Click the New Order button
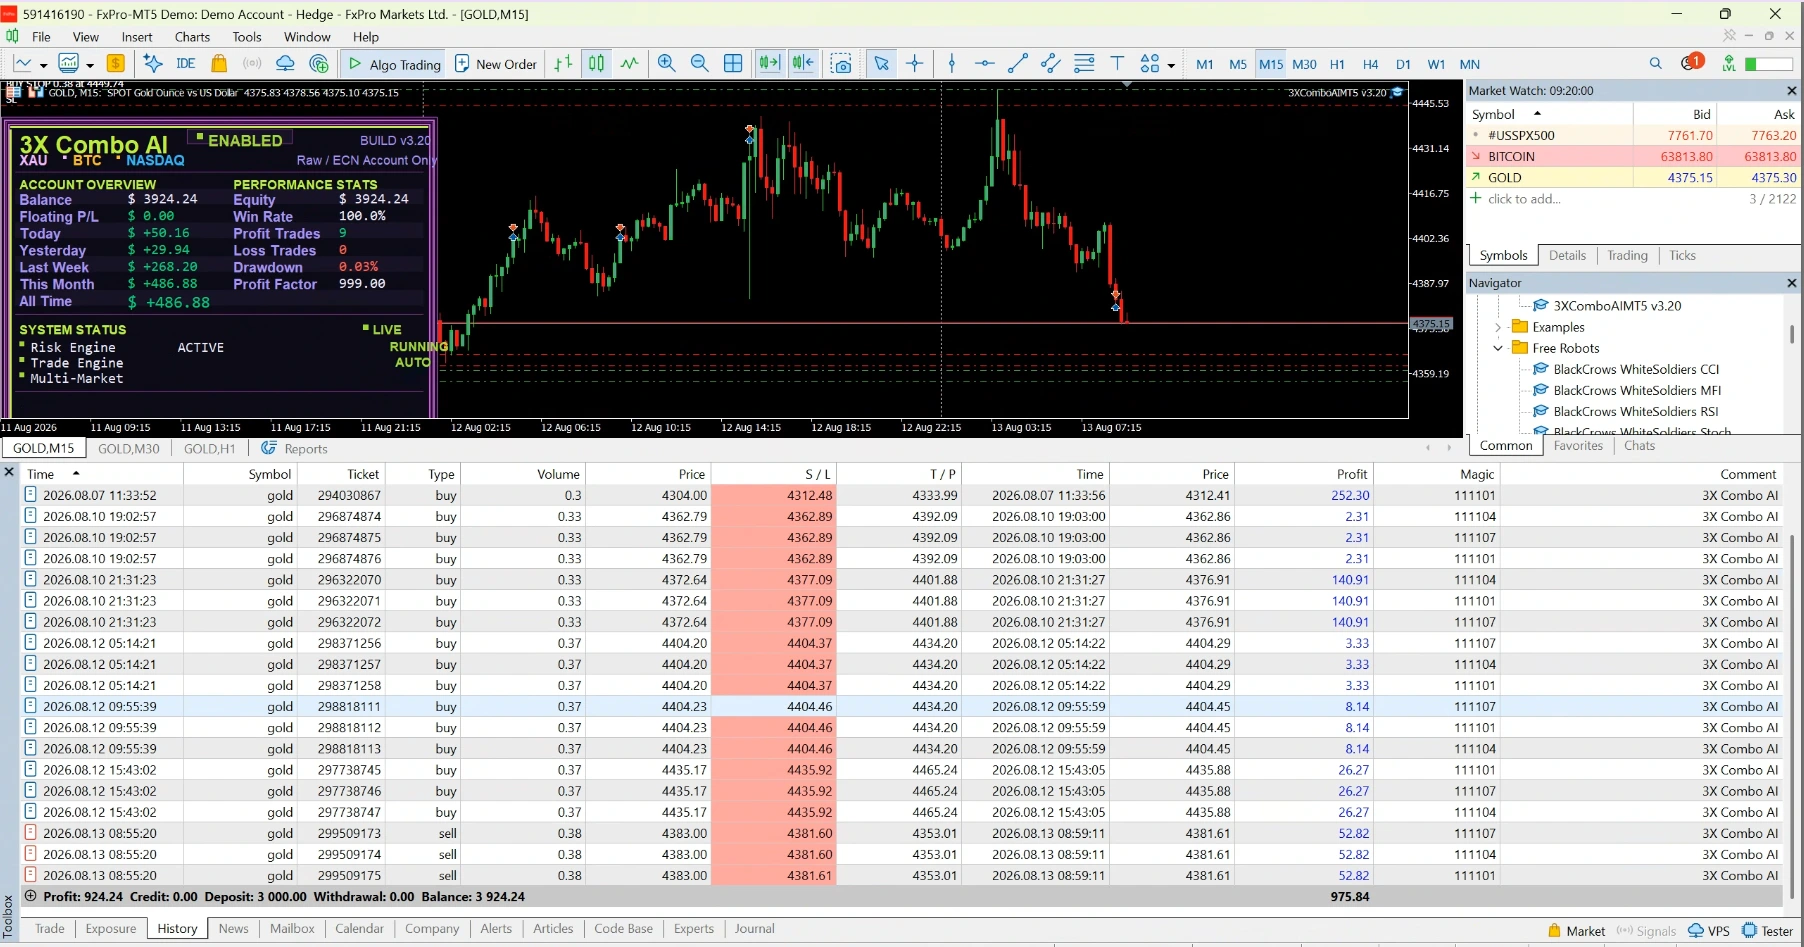The height and width of the screenshot is (947, 1804). click(x=496, y=64)
